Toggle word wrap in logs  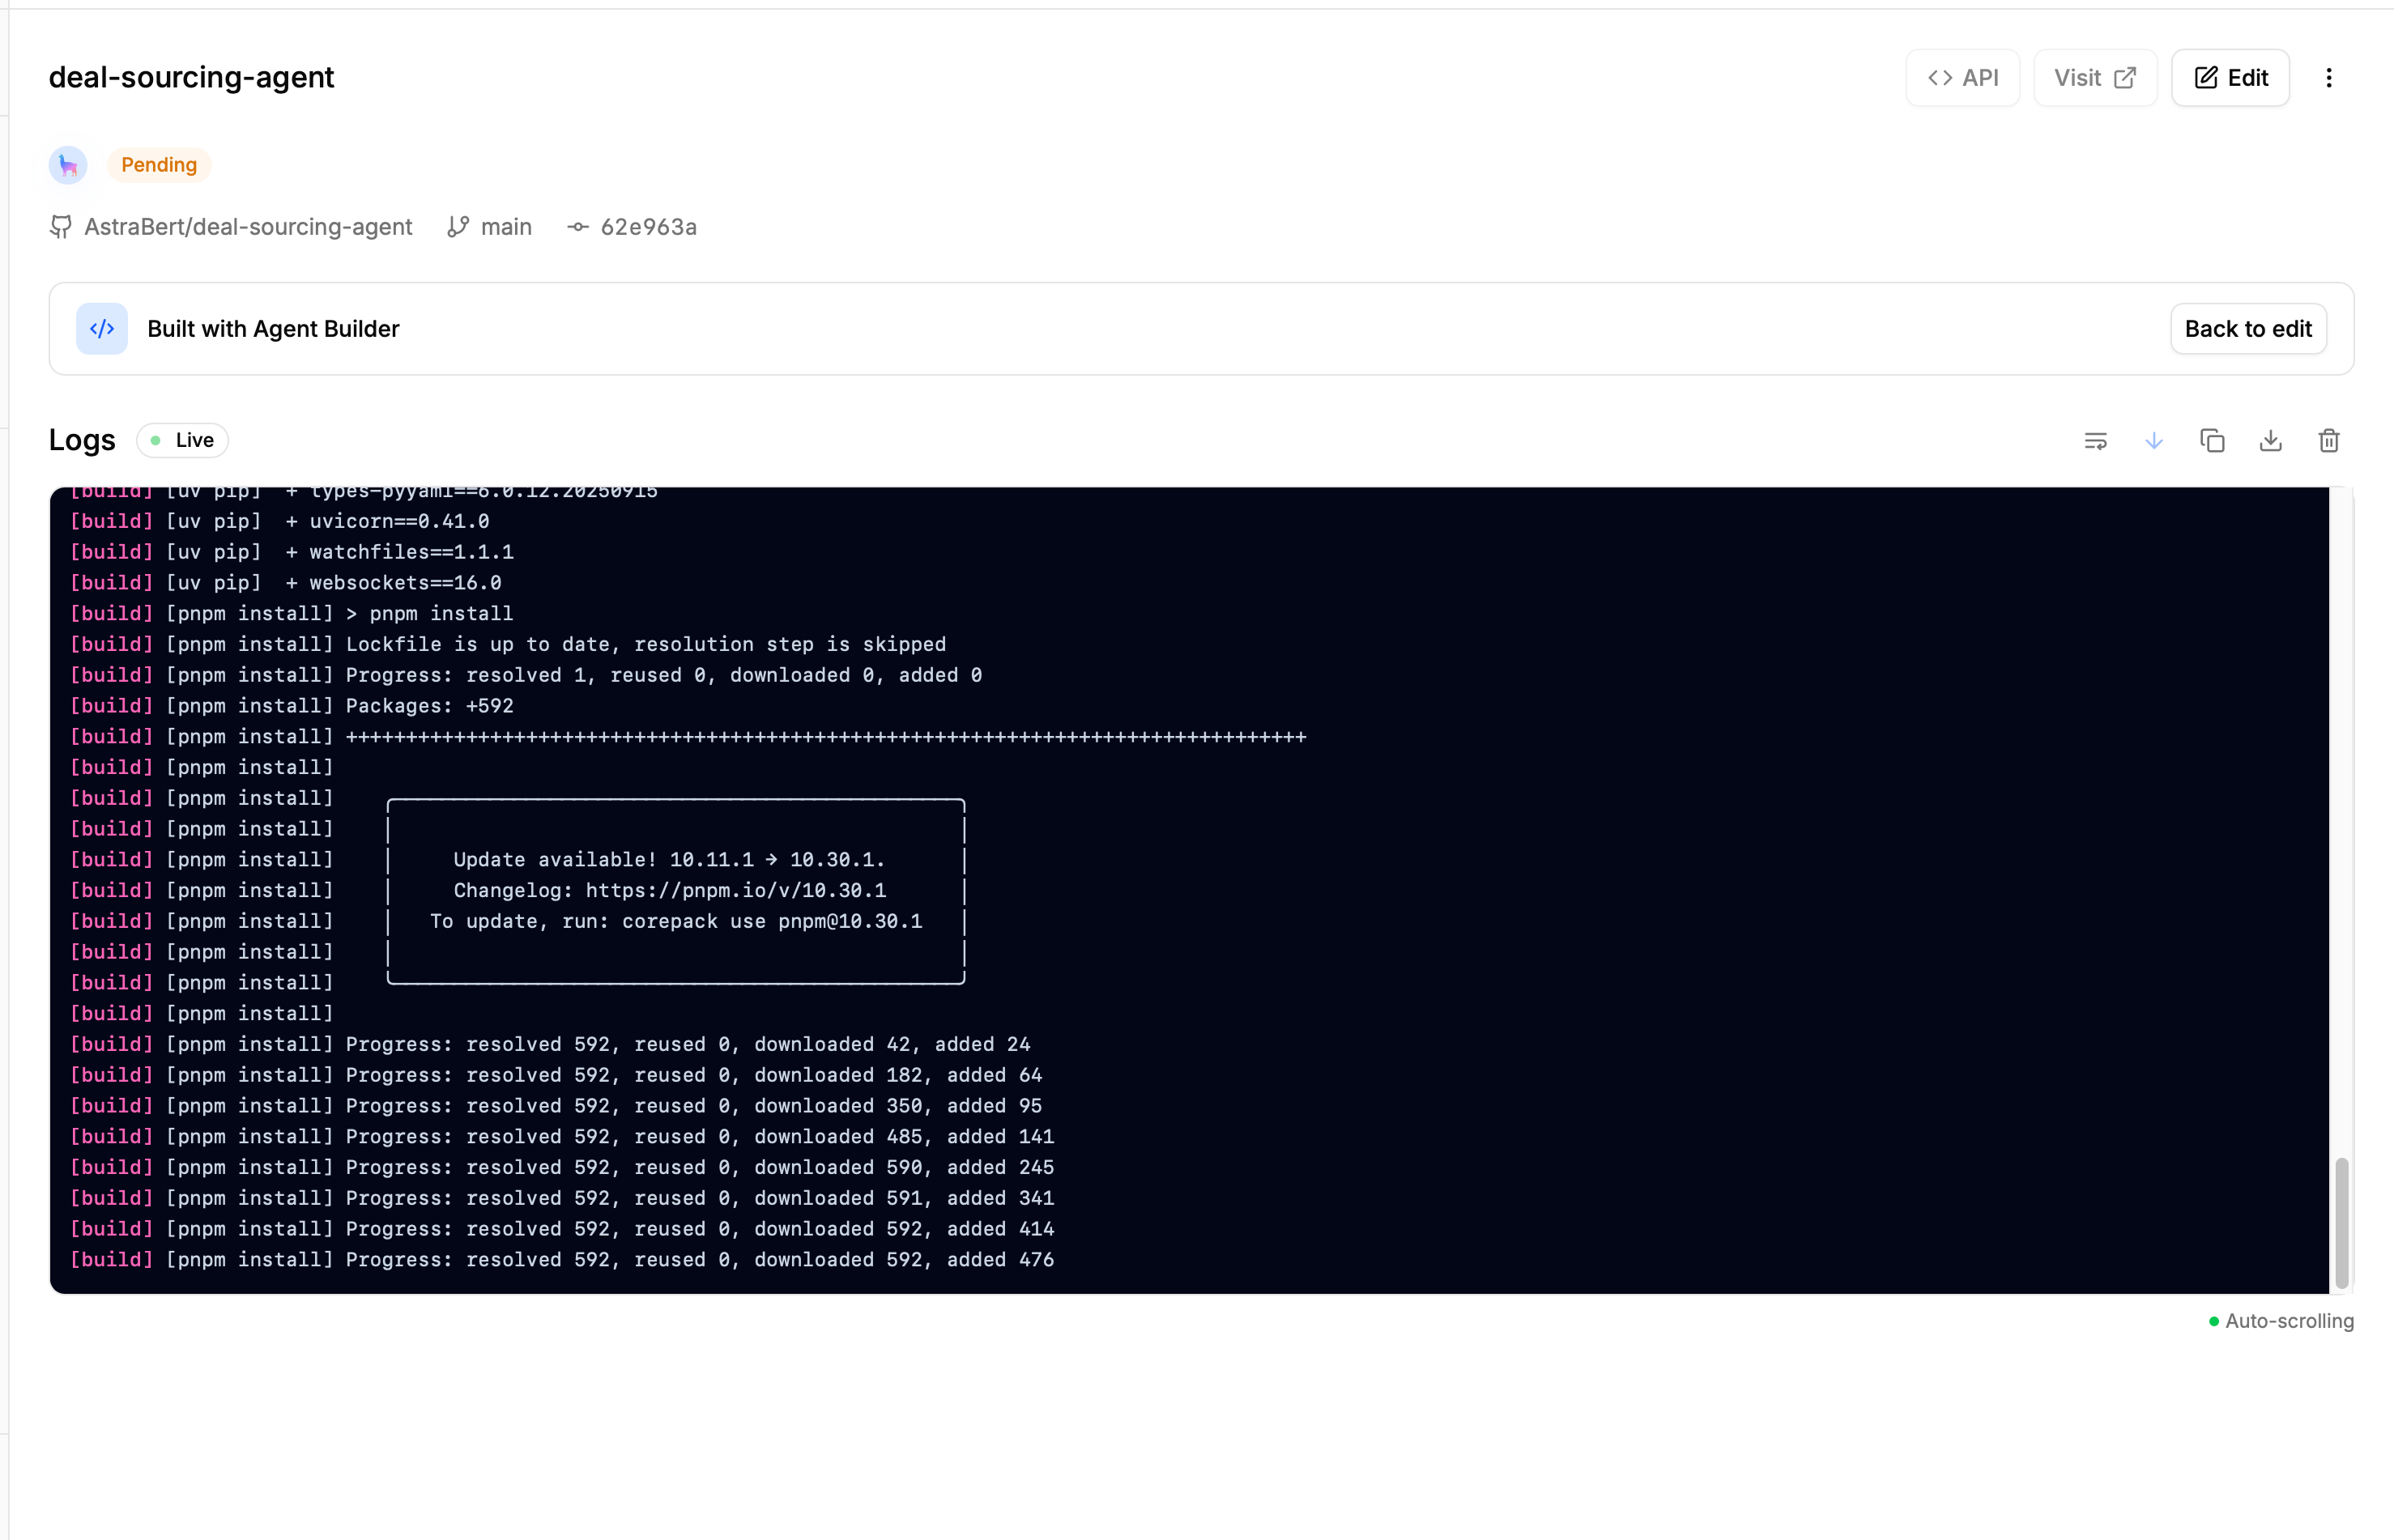click(2095, 441)
